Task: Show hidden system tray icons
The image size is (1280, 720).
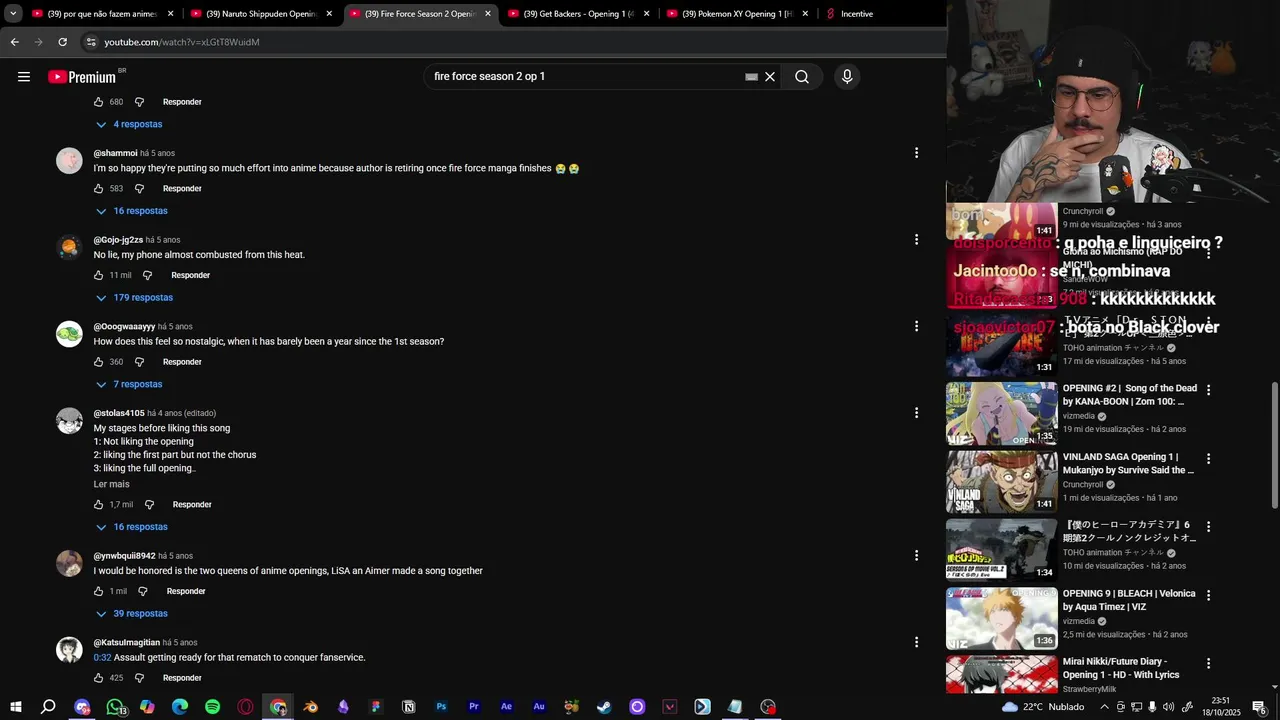Action: click(1103, 707)
